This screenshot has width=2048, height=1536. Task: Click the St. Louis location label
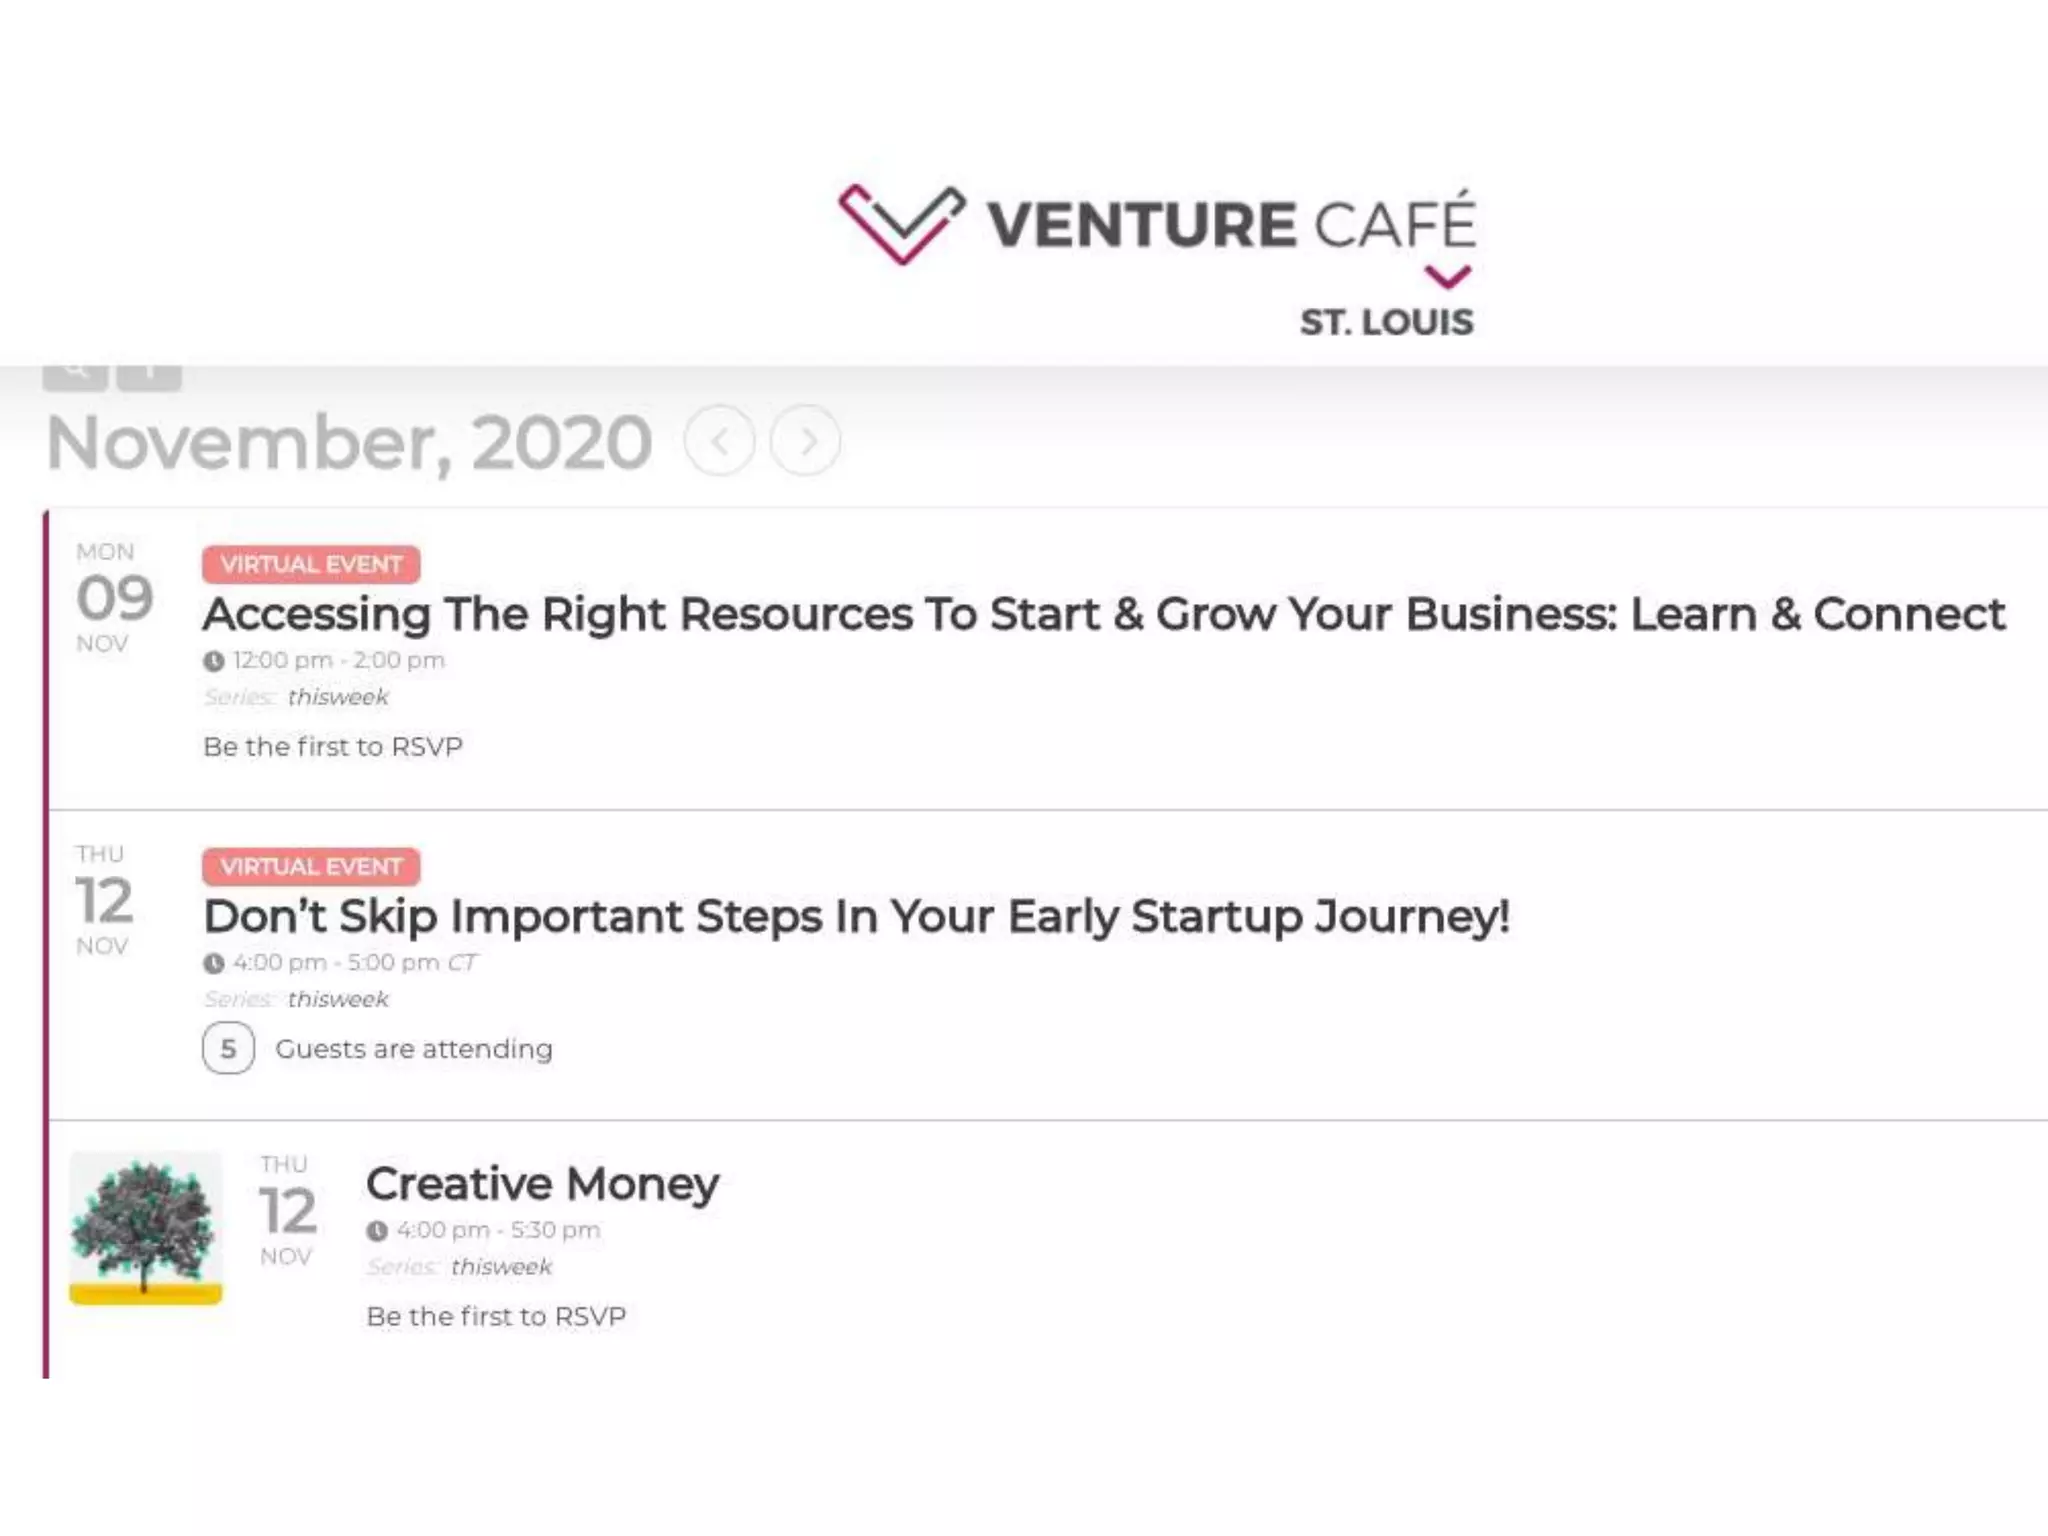[x=1386, y=322]
